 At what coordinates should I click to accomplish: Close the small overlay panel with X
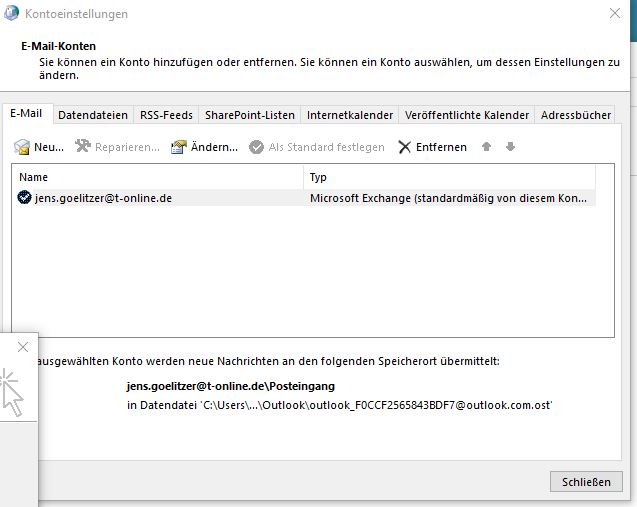click(x=23, y=347)
